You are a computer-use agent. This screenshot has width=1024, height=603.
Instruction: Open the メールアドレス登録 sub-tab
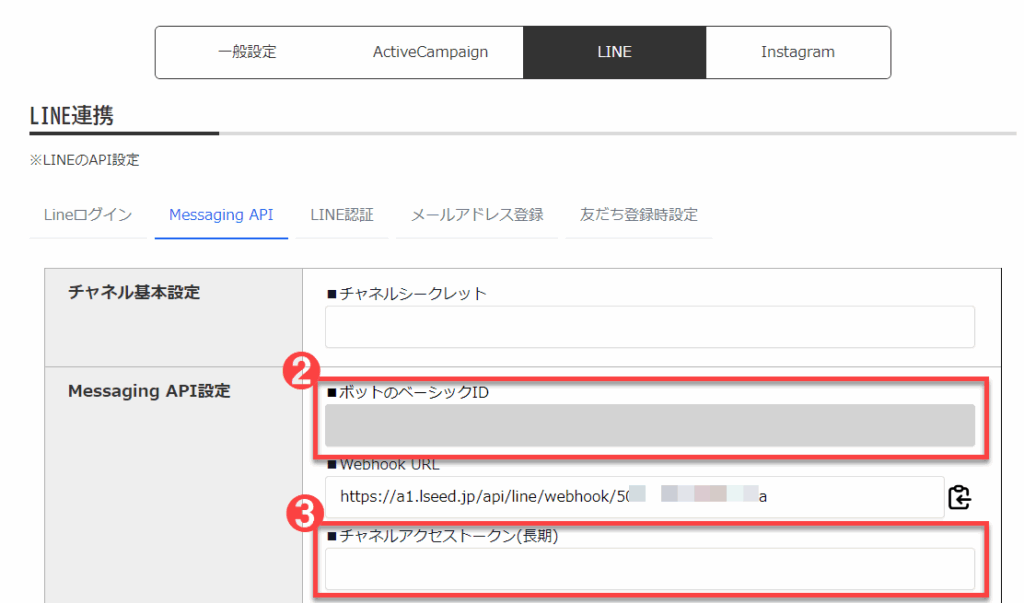point(476,215)
